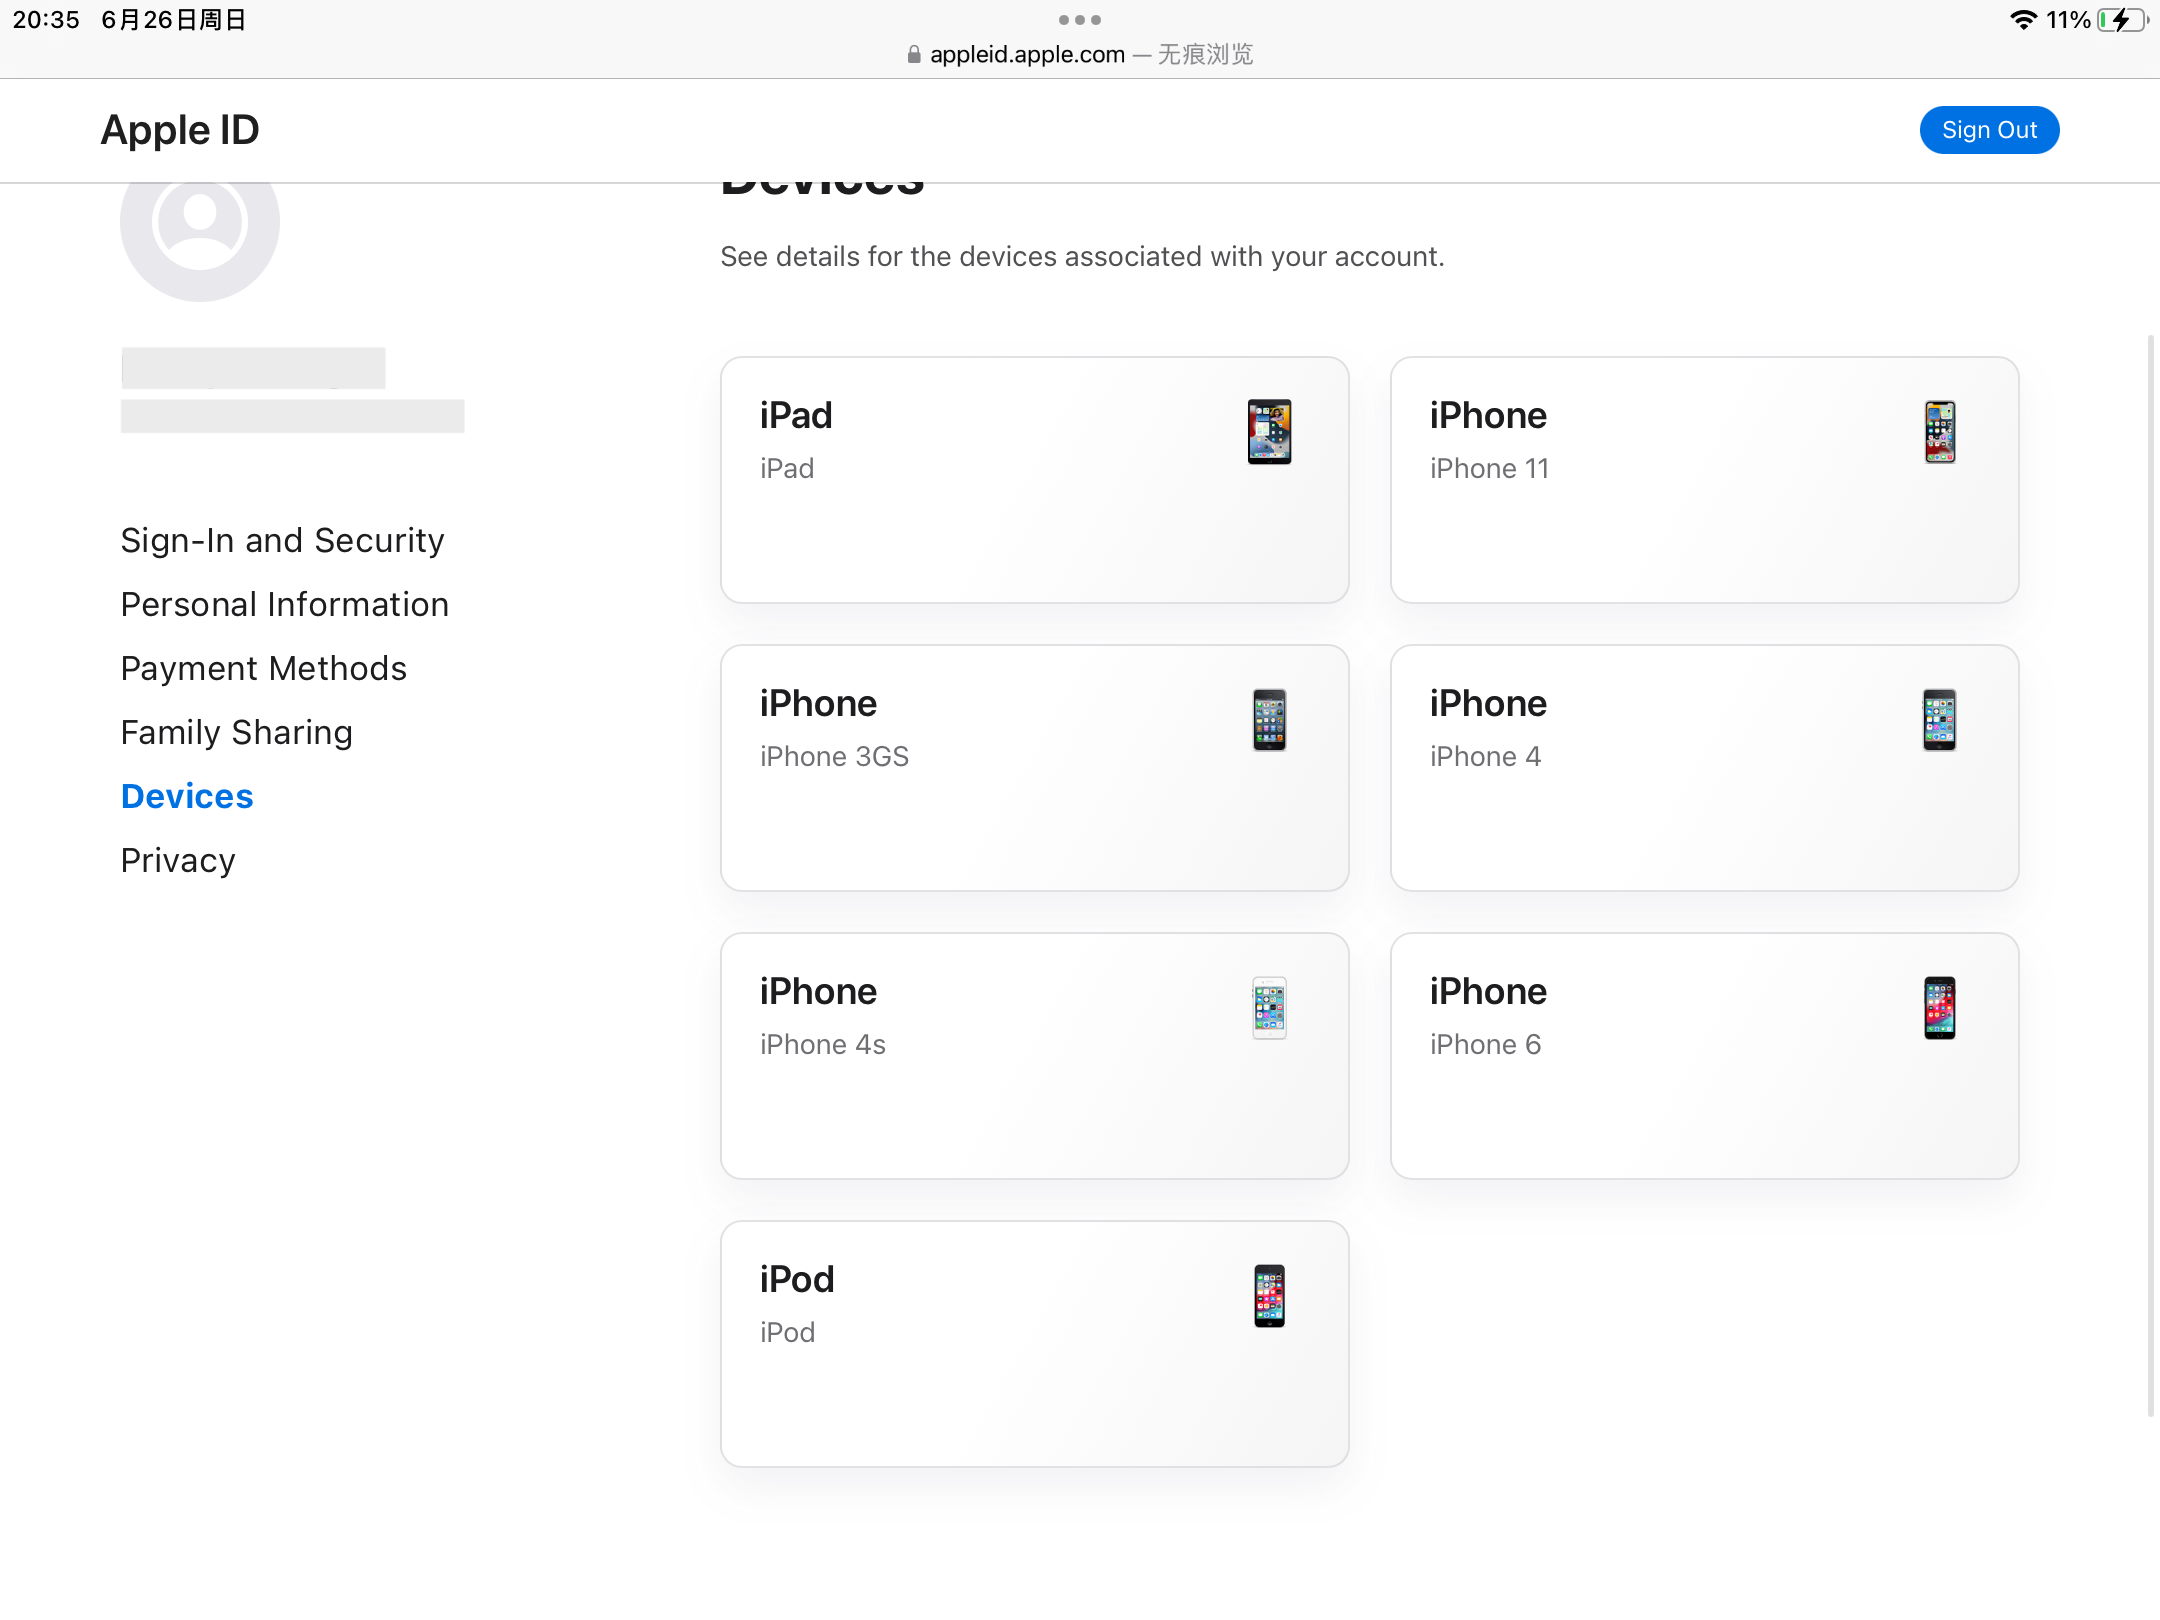The height and width of the screenshot is (1620, 2160).
Task: Open the Privacy section
Action: (178, 860)
